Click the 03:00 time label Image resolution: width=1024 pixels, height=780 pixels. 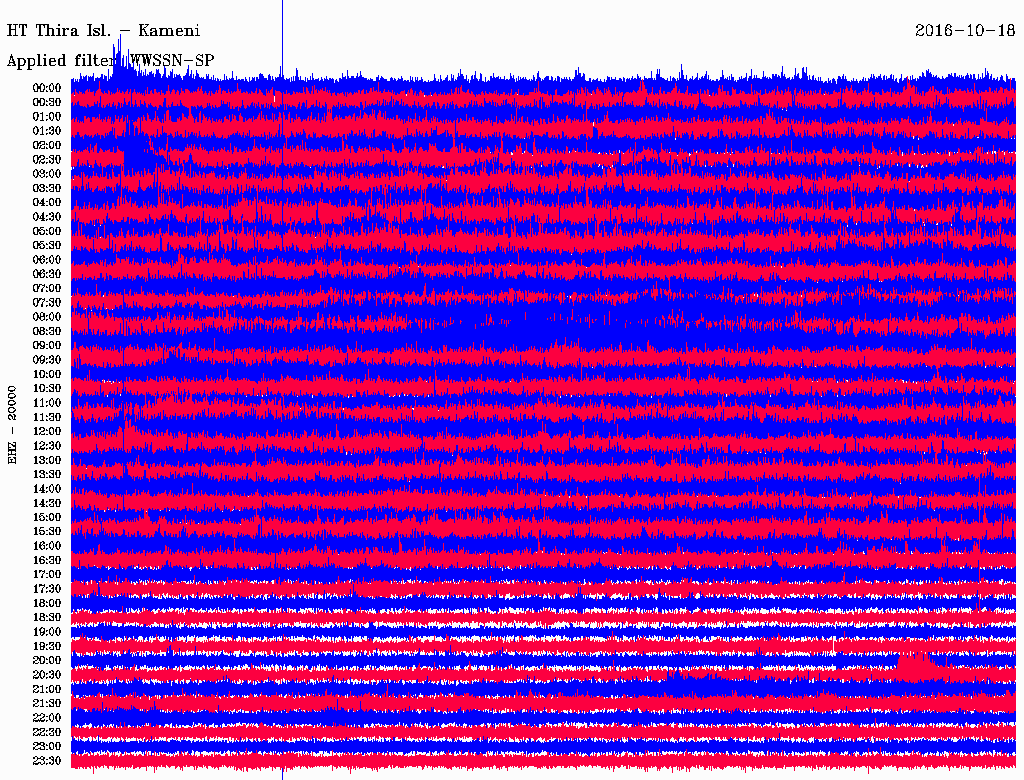click(x=47, y=174)
